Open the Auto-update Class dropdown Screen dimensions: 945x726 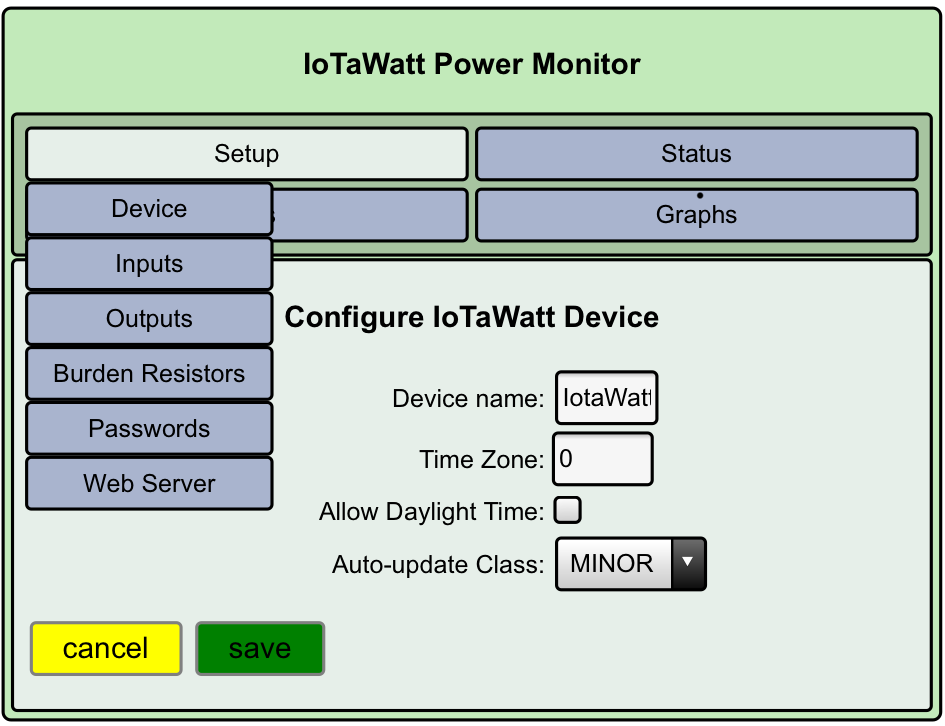coord(630,564)
